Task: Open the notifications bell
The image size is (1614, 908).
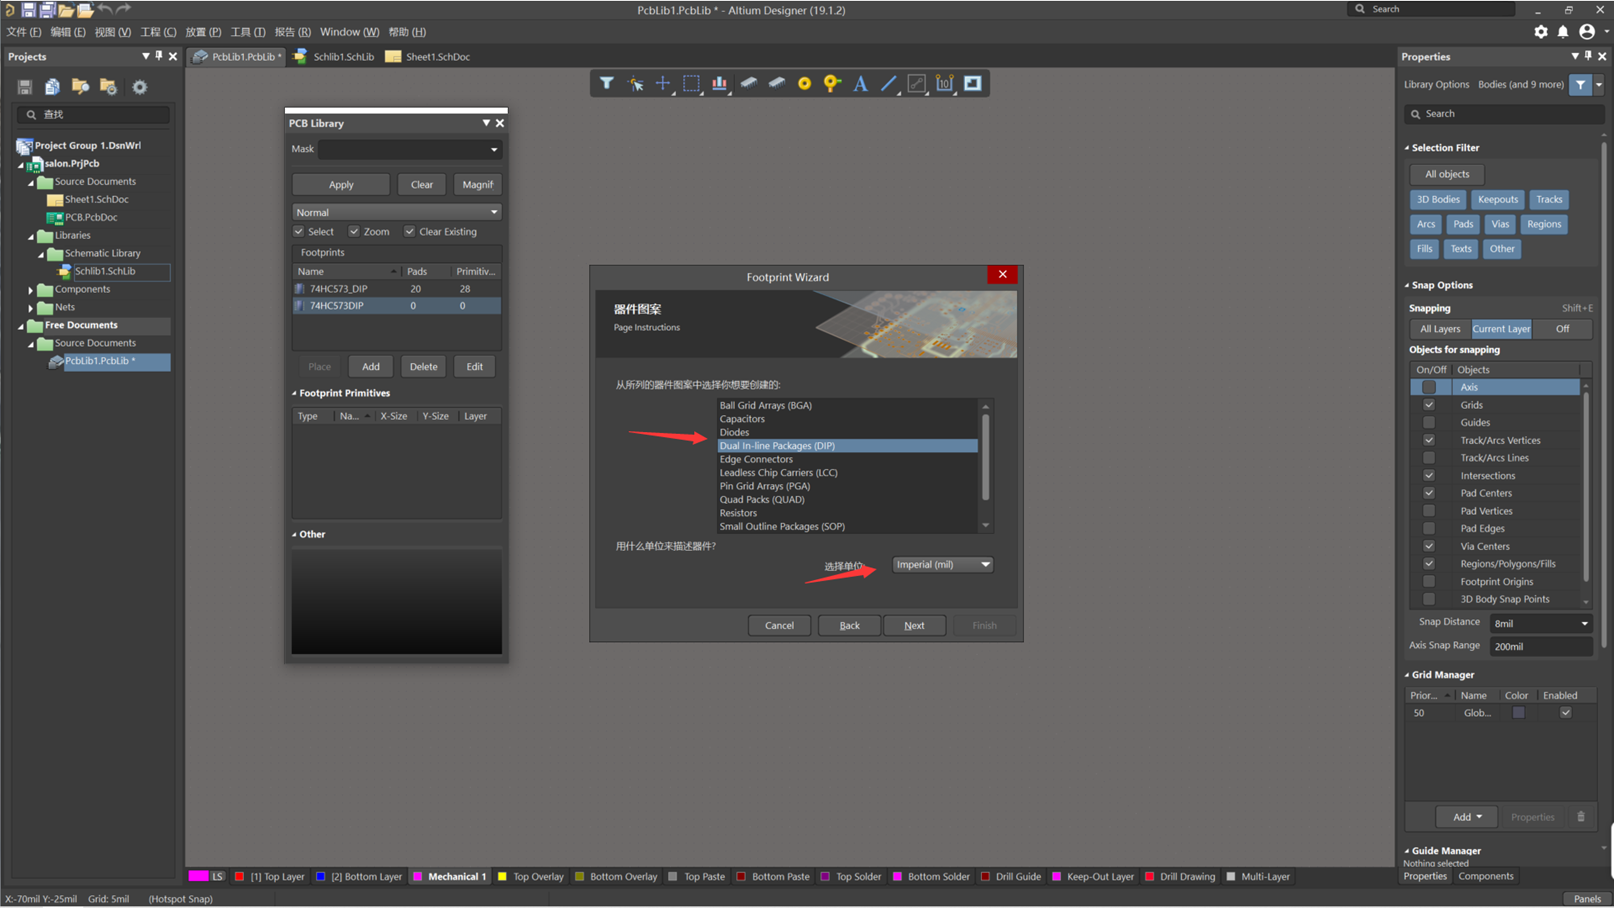Action: [1563, 32]
